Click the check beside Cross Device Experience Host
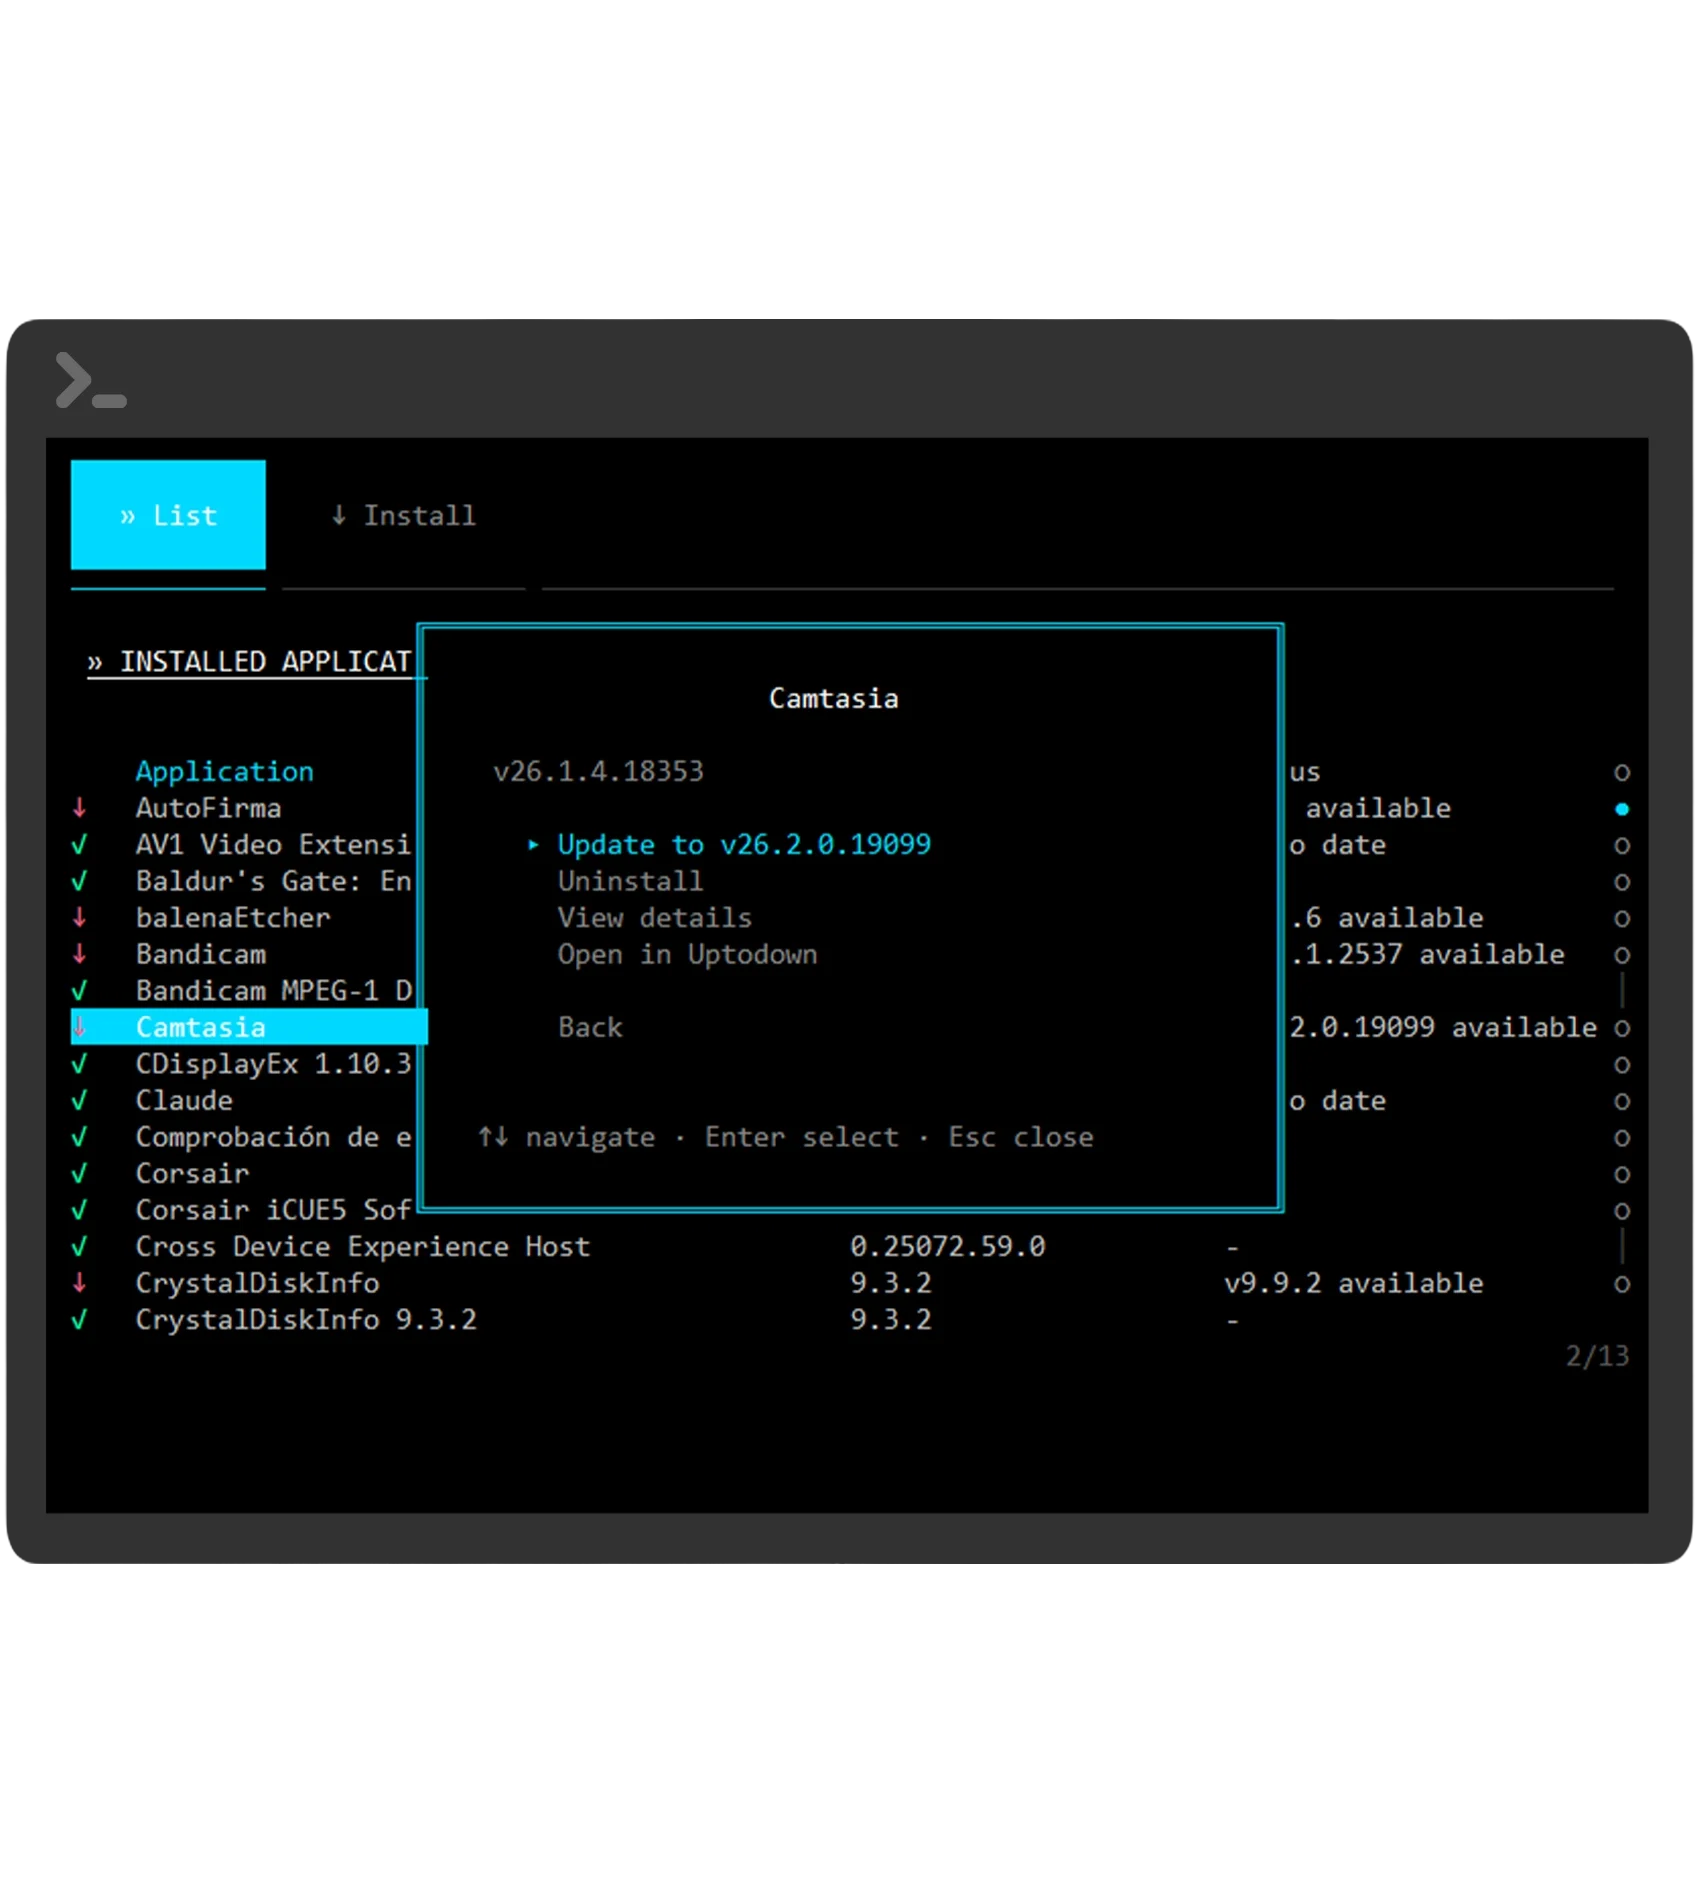The height and width of the screenshot is (1884, 1700). coord(80,1246)
